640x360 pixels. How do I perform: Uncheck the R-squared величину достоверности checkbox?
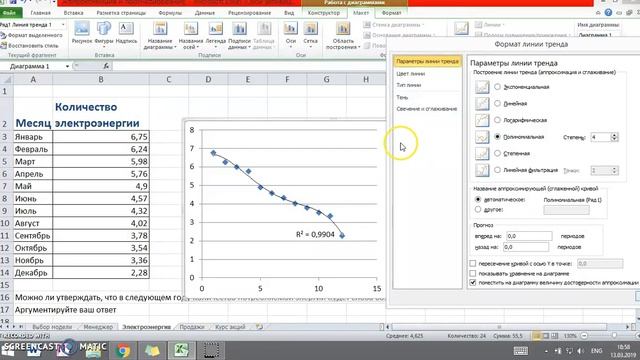click(473, 282)
